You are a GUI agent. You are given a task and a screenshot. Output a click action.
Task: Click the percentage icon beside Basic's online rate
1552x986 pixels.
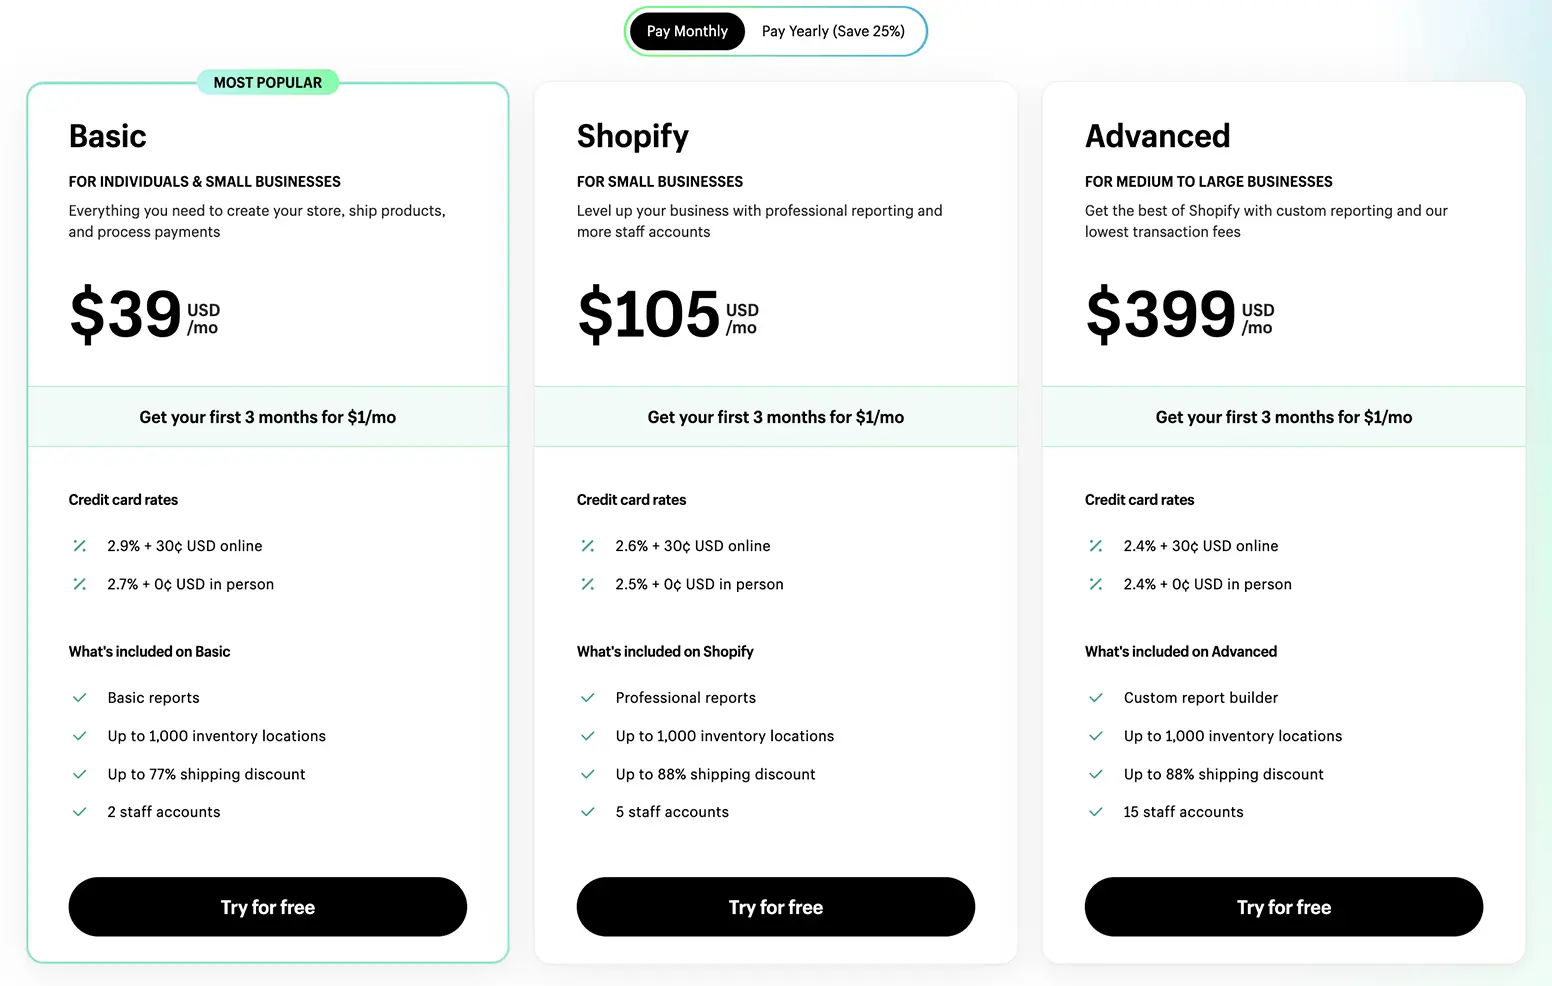(80, 546)
